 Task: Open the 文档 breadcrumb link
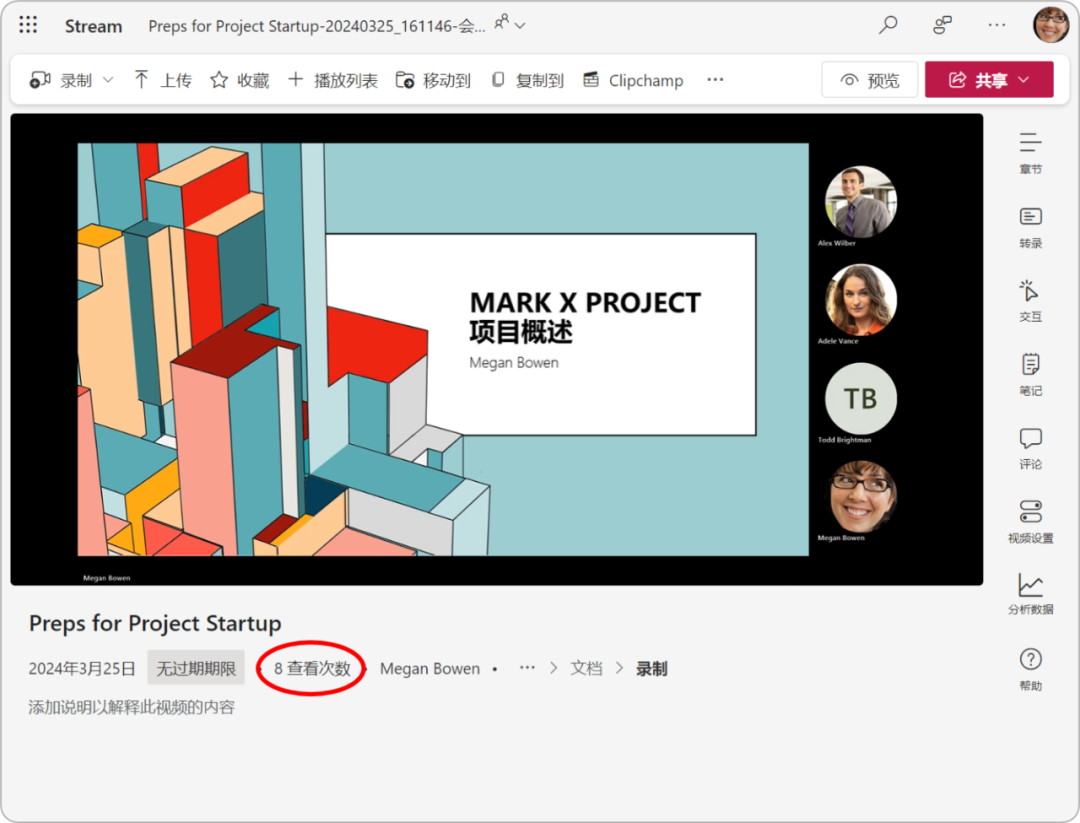[x=586, y=668]
